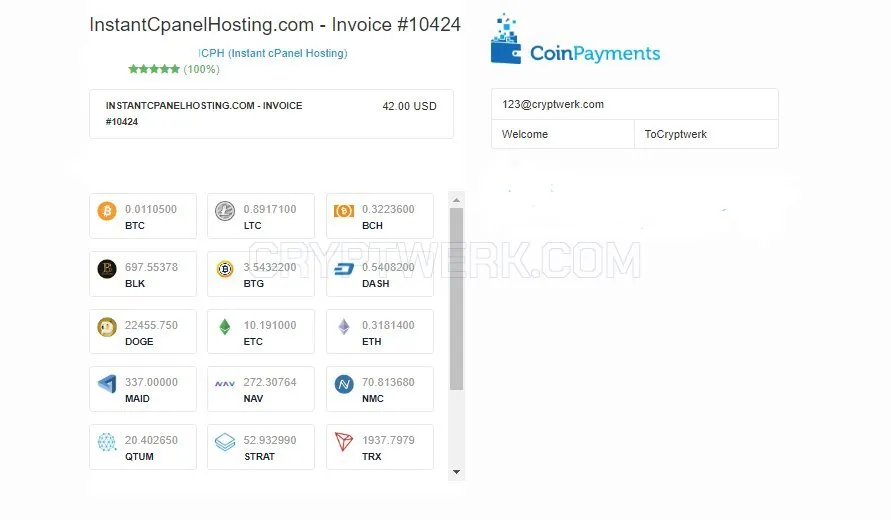The height and width of the screenshot is (520, 891).
Task: Click the invoice item name INSTANTCPANELHOSTING.COM - INVOICE #10424
Action: click(204, 114)
